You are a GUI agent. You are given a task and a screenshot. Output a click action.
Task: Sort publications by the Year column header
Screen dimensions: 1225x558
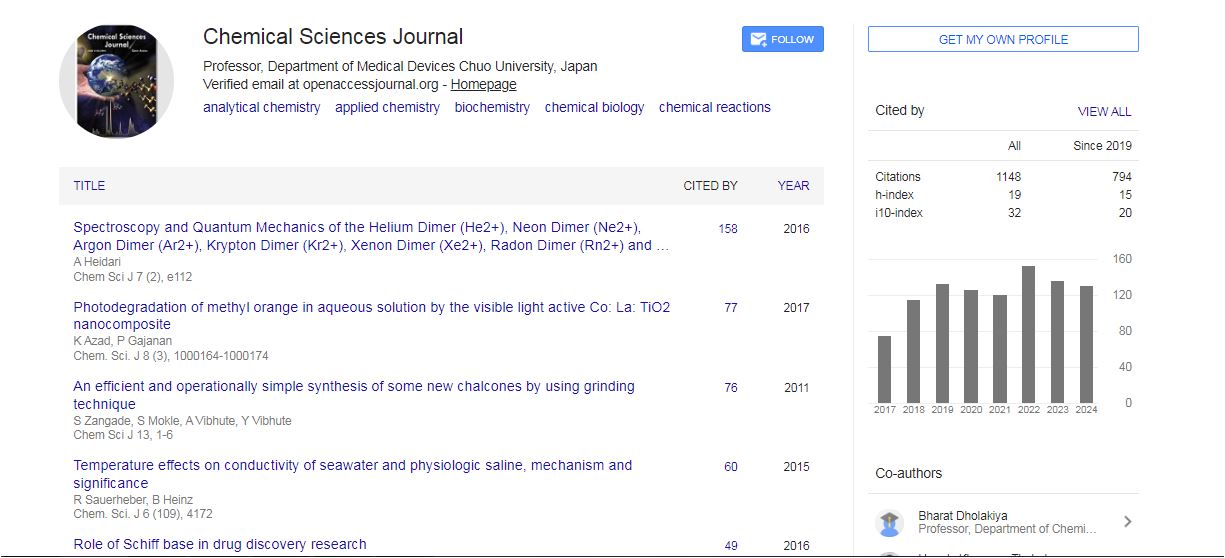coord(793,185)
